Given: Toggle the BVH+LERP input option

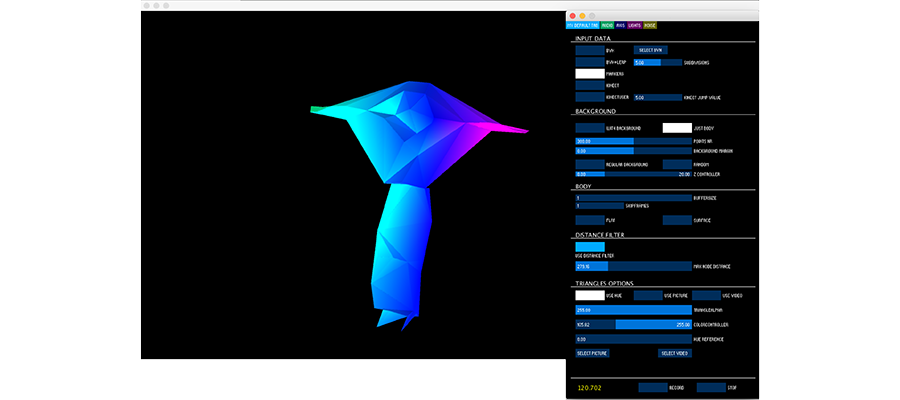Looking at the screenshot, I should click(x=590, y=62).
